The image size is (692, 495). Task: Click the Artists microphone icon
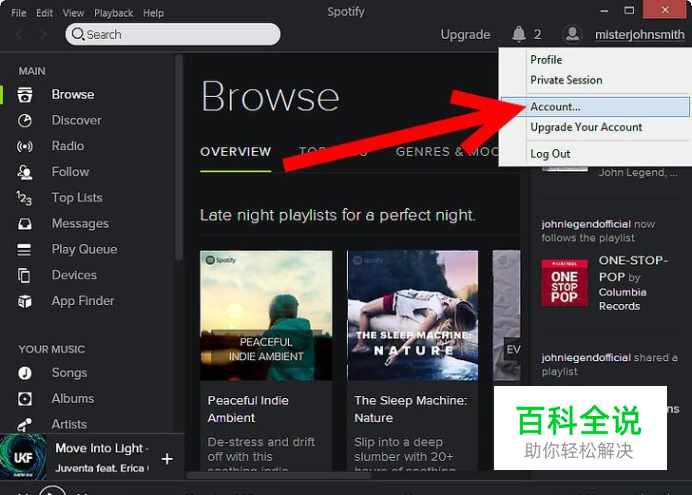24,424
